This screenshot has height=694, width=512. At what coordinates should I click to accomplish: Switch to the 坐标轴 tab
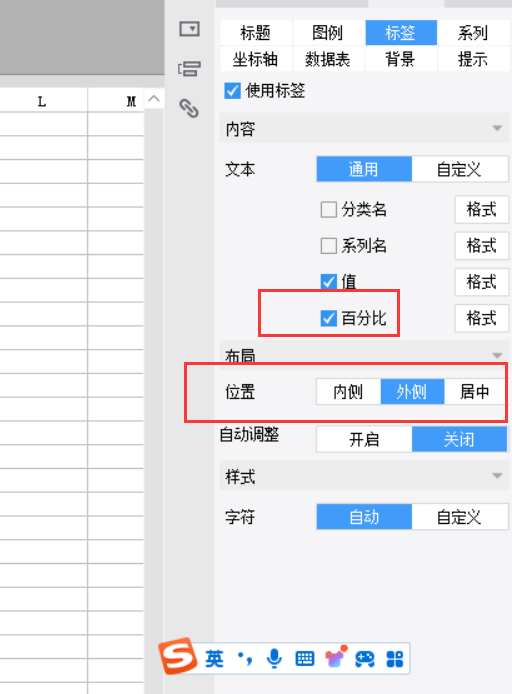coord(256,59)
